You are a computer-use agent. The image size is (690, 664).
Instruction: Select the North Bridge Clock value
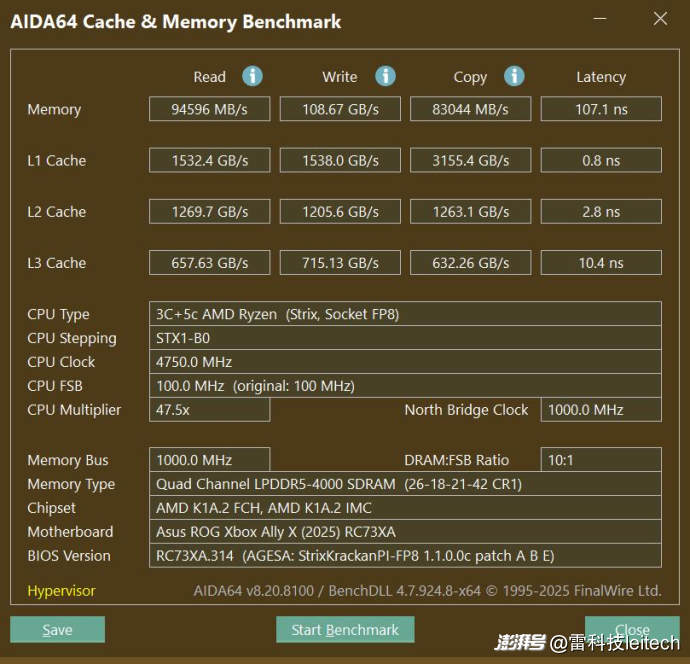pyautogui.click(x=601, y=410)
